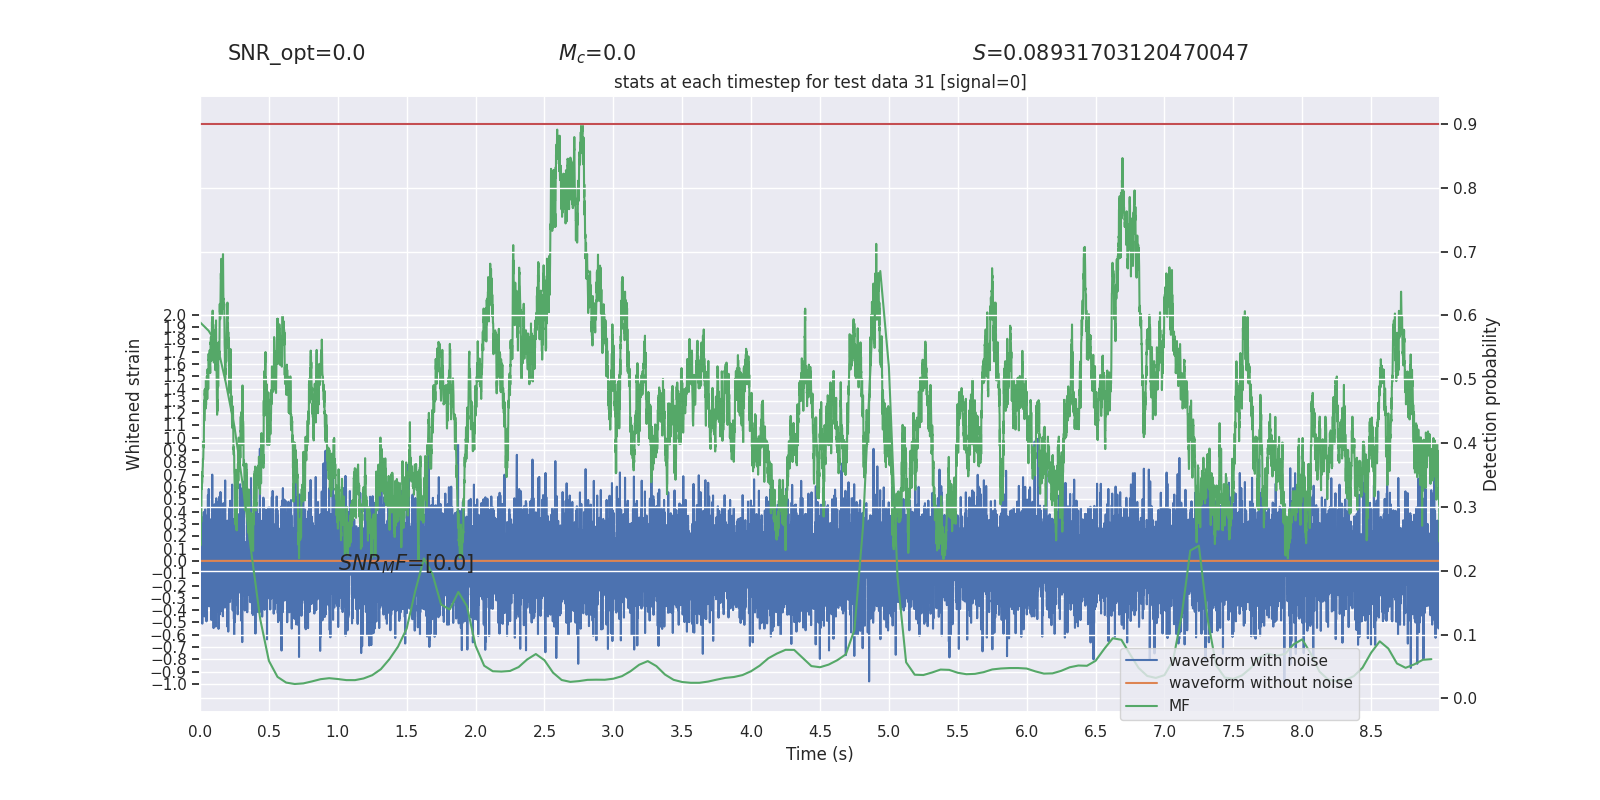Image resolution: width=1600 pixels, height=800 pixels.
Task: Click the green curve's highest peak near 2.75 s
Action: click(581, 128)
